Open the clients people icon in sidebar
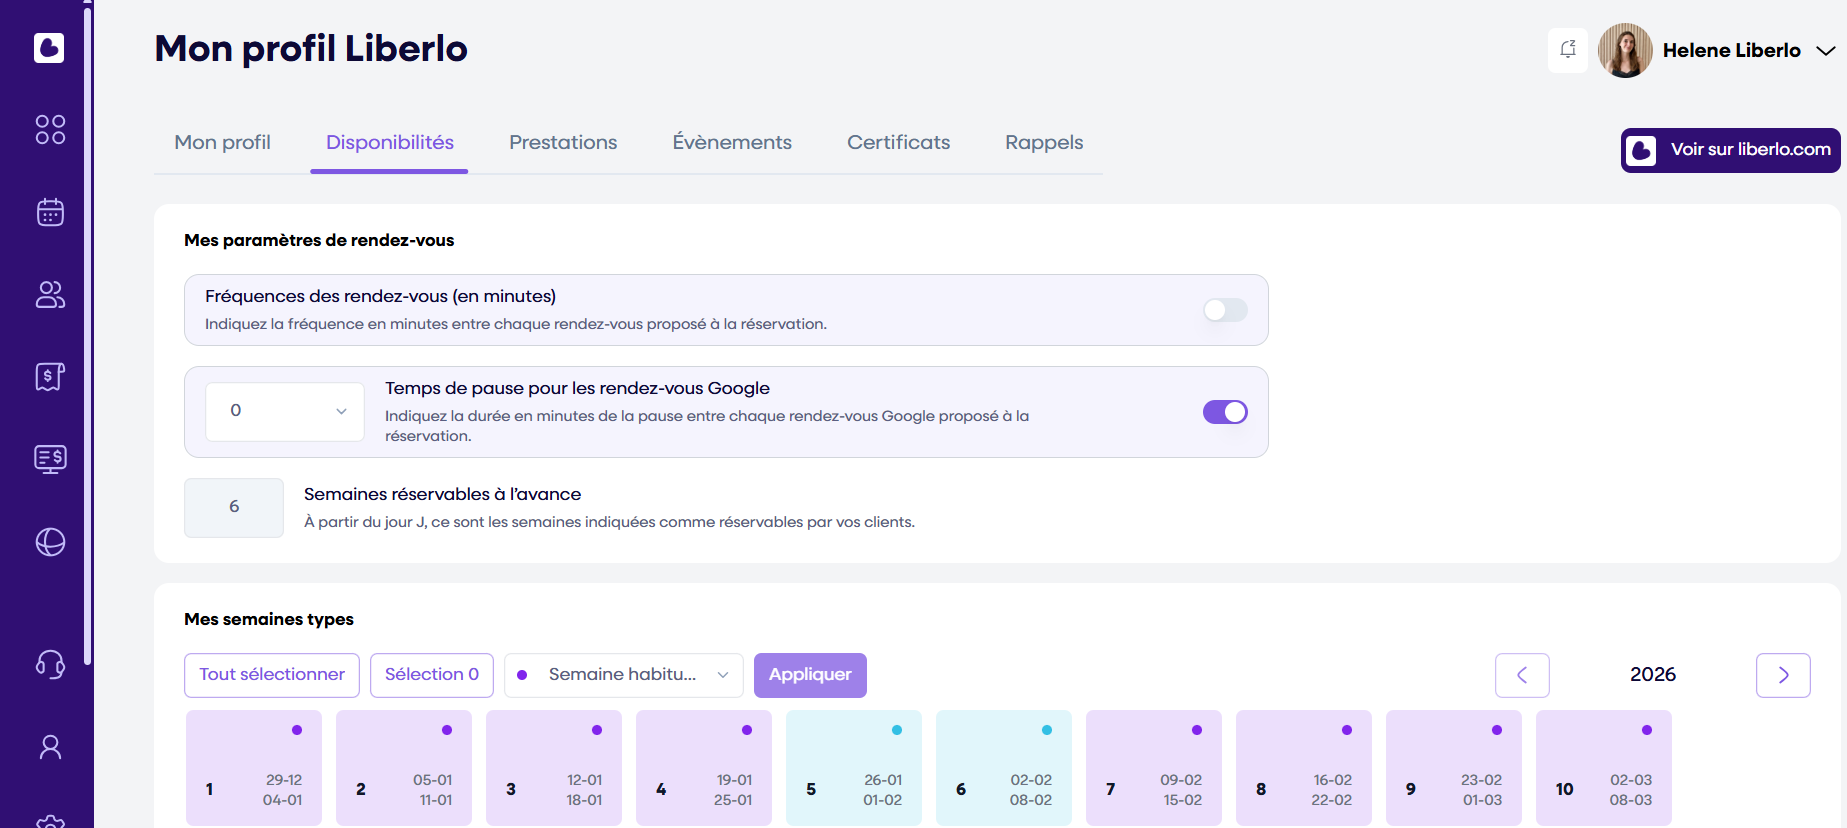This screenshot has height=828, width=1847. (x=50, y=294)
